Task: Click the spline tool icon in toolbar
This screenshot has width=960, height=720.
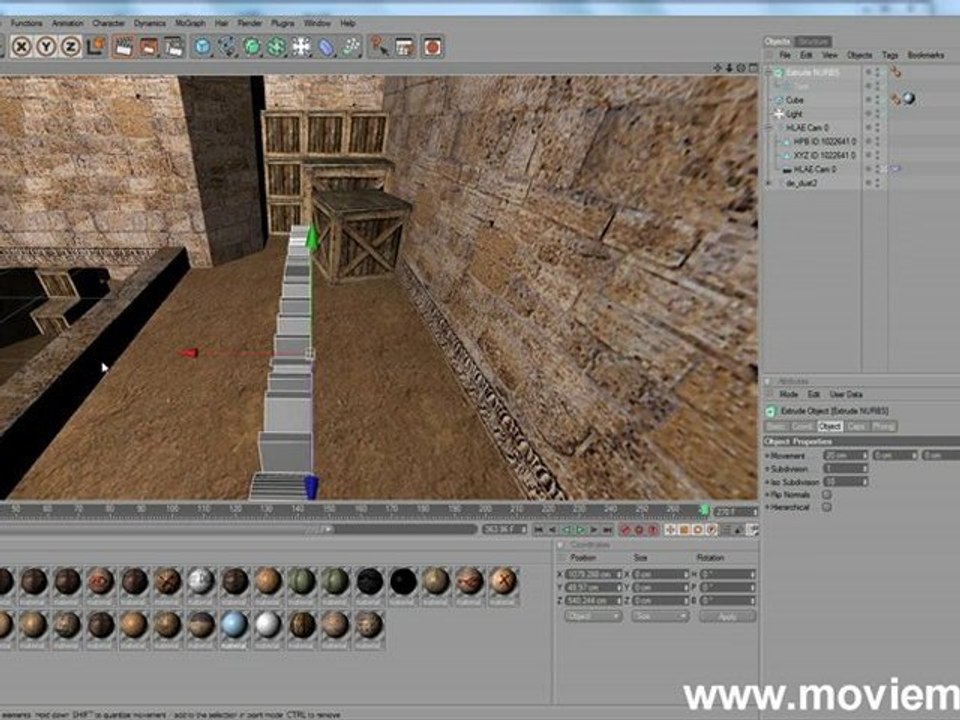Action: 227,47
